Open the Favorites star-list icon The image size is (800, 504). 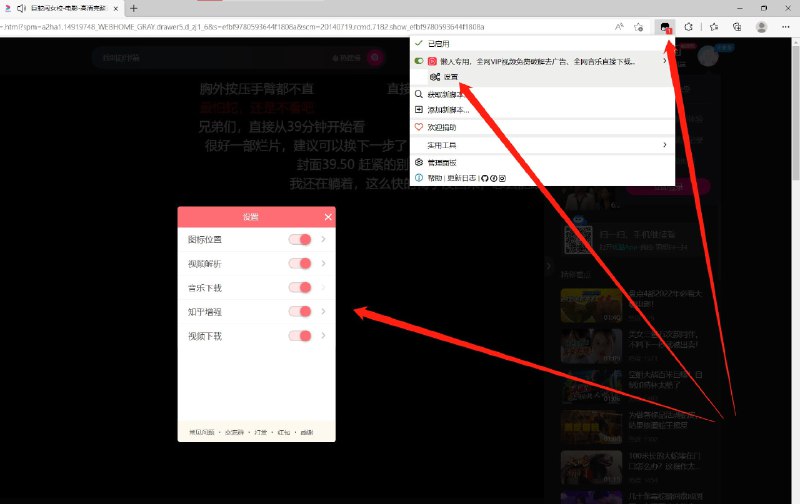(714, 26)
